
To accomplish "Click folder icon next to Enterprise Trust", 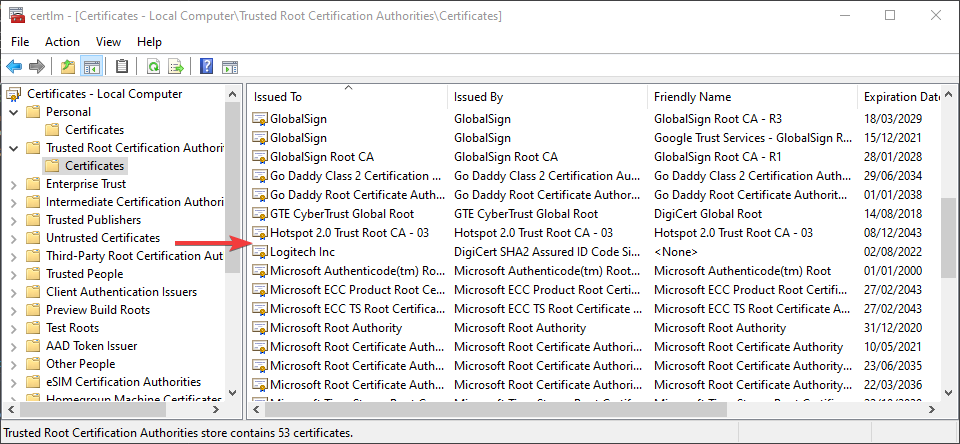I will click(x=32, y=184).
